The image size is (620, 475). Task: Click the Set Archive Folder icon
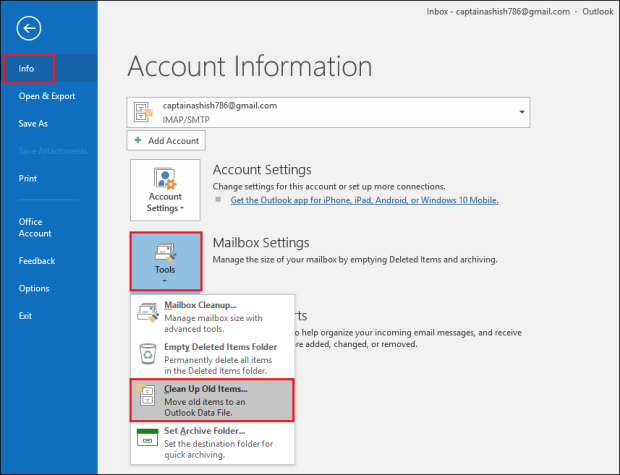147,437
